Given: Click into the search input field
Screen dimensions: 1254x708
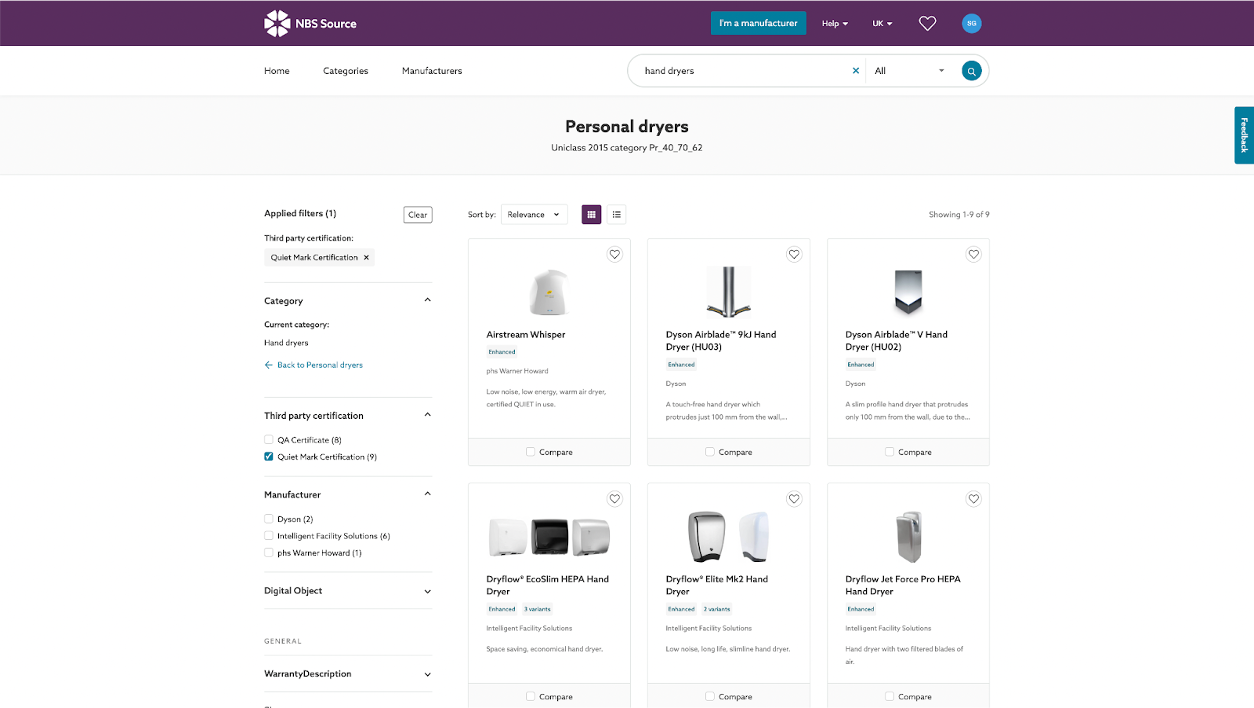Looking at the screenshot, I should (745, 71).
